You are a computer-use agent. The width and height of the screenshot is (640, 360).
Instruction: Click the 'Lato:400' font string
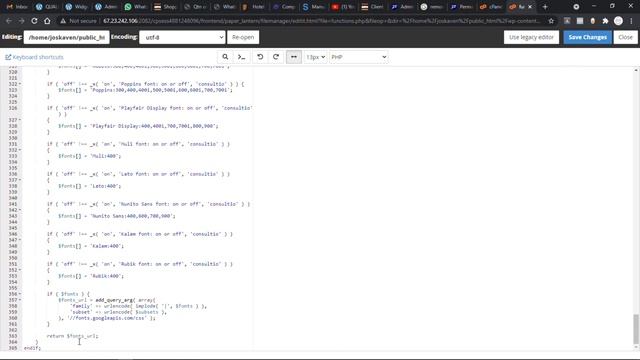(x=105, y=186)
